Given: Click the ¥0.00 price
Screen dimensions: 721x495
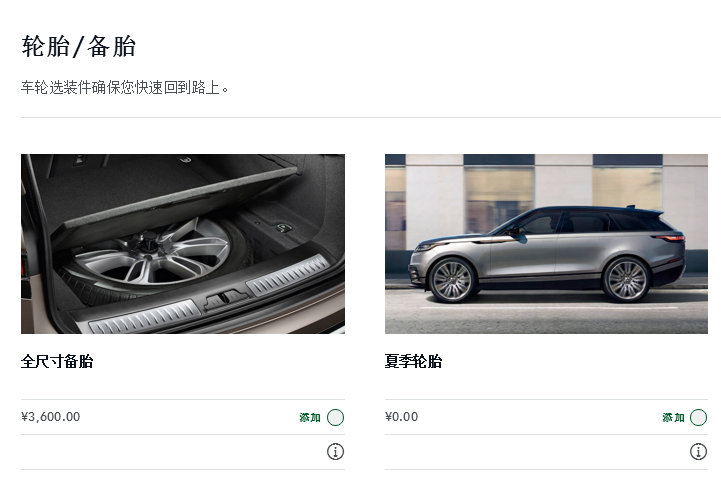Looking at the screenshot, I should [x=401, y=417].
